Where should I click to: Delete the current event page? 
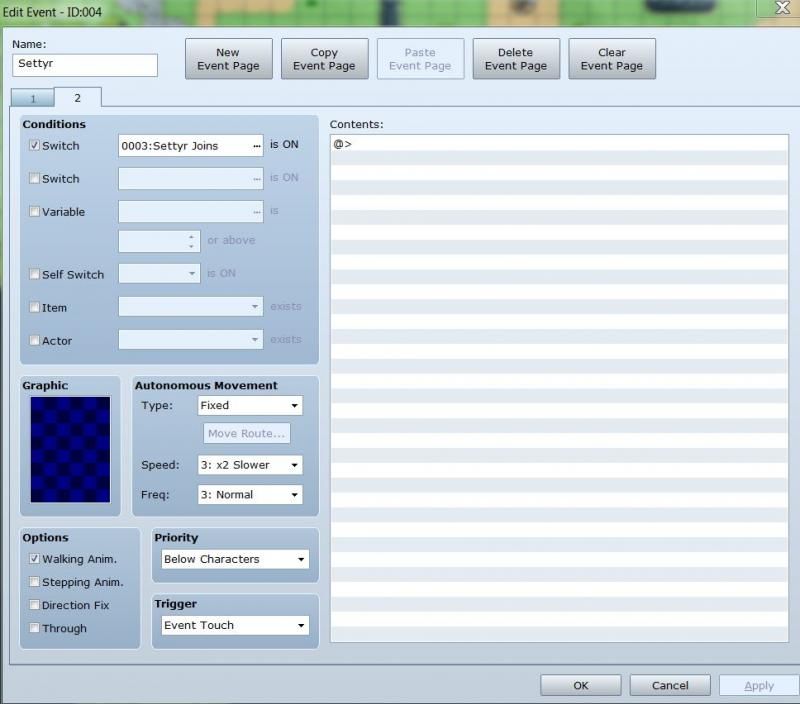coord(515,59)
